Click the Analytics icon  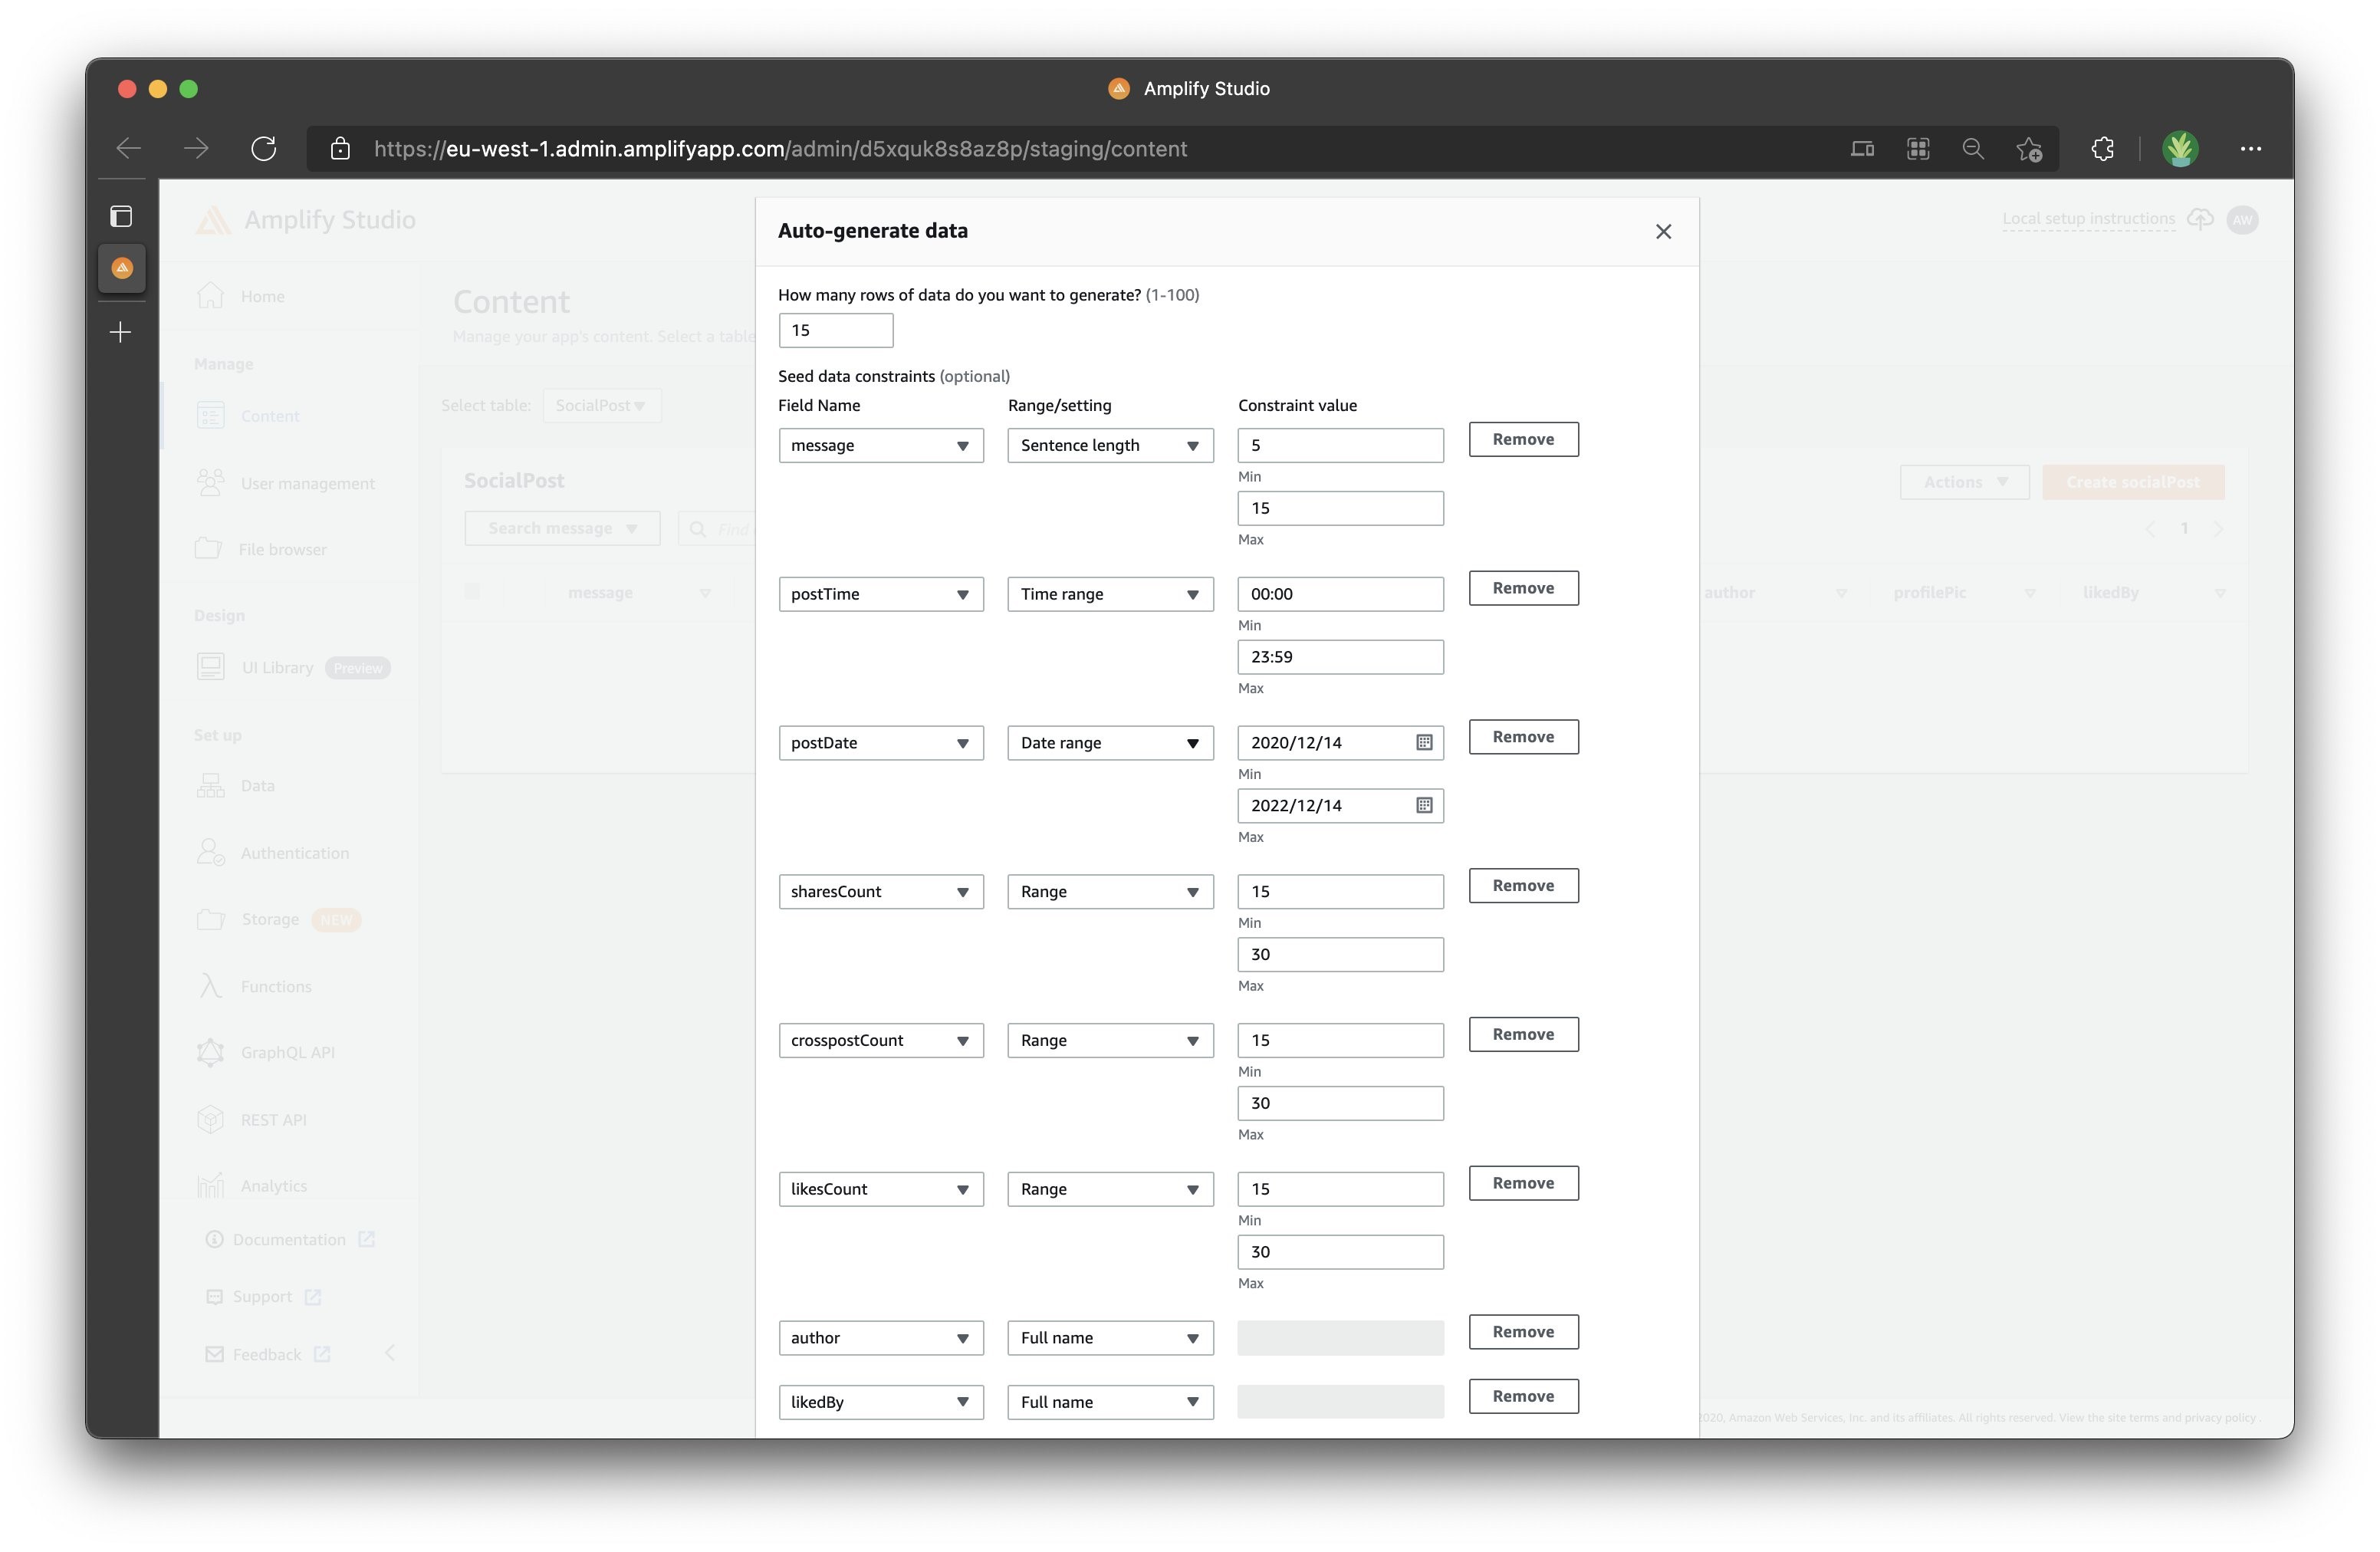(212, 1182)
